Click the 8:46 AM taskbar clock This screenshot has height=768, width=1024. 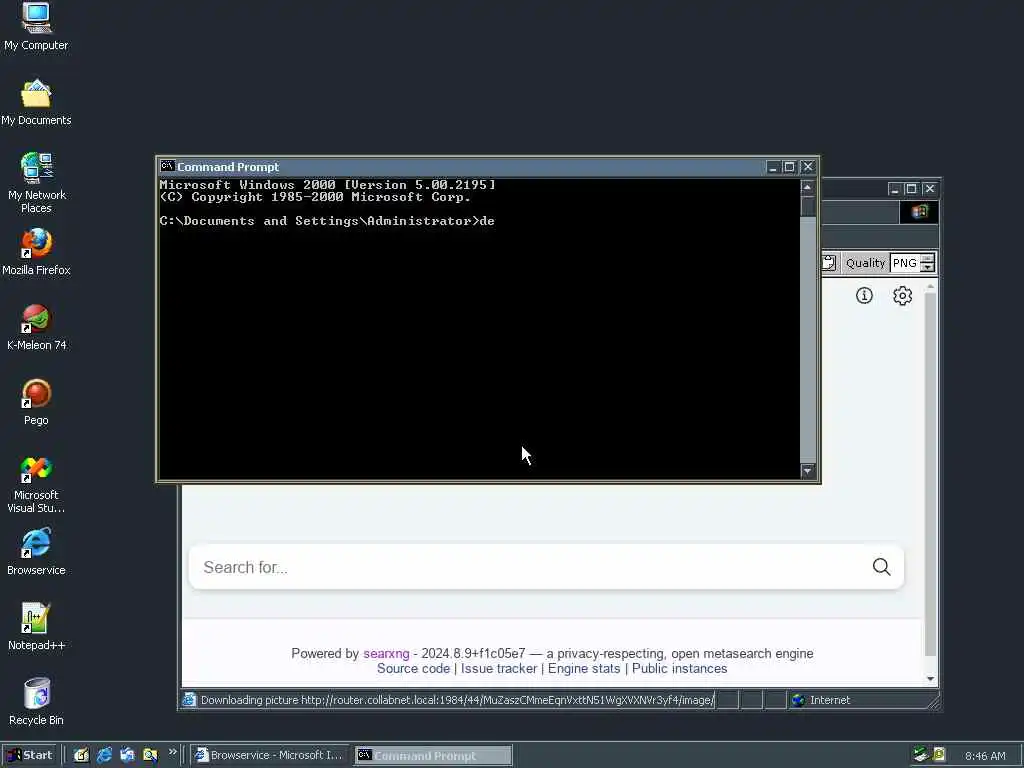tap(985, 756)
